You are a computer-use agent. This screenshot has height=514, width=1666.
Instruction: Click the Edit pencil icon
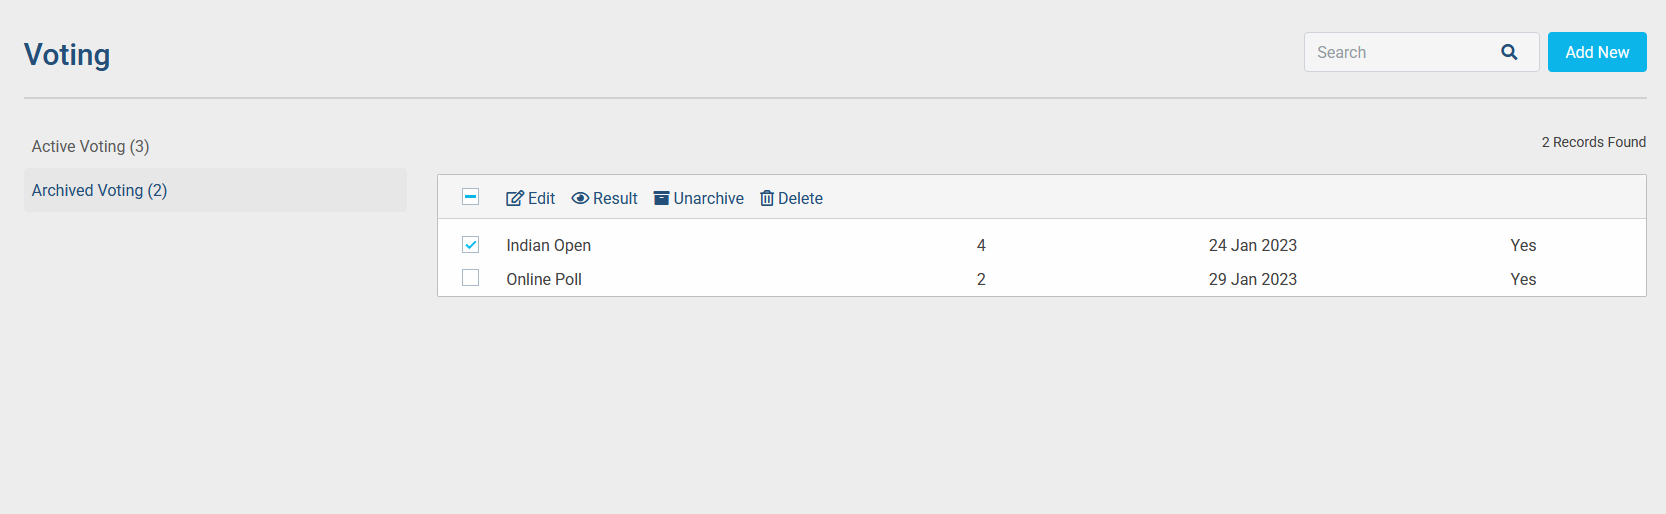[x=514, y=198]
